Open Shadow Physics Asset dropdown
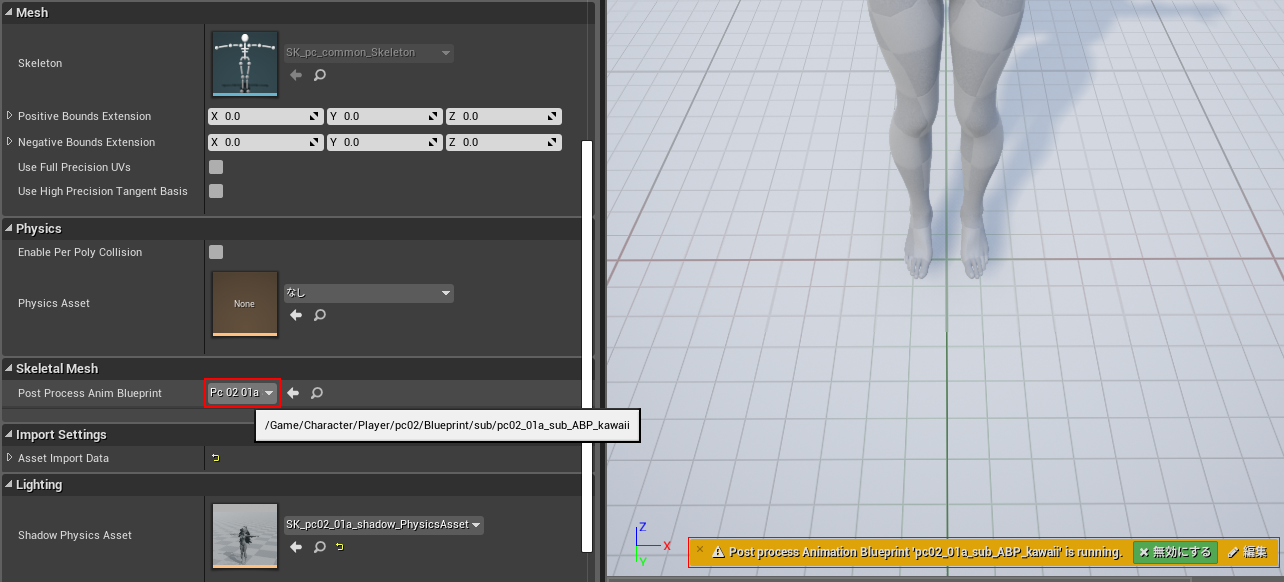Screen dimensions: 1284x582 pyautogui.click(x=383, y=524)
